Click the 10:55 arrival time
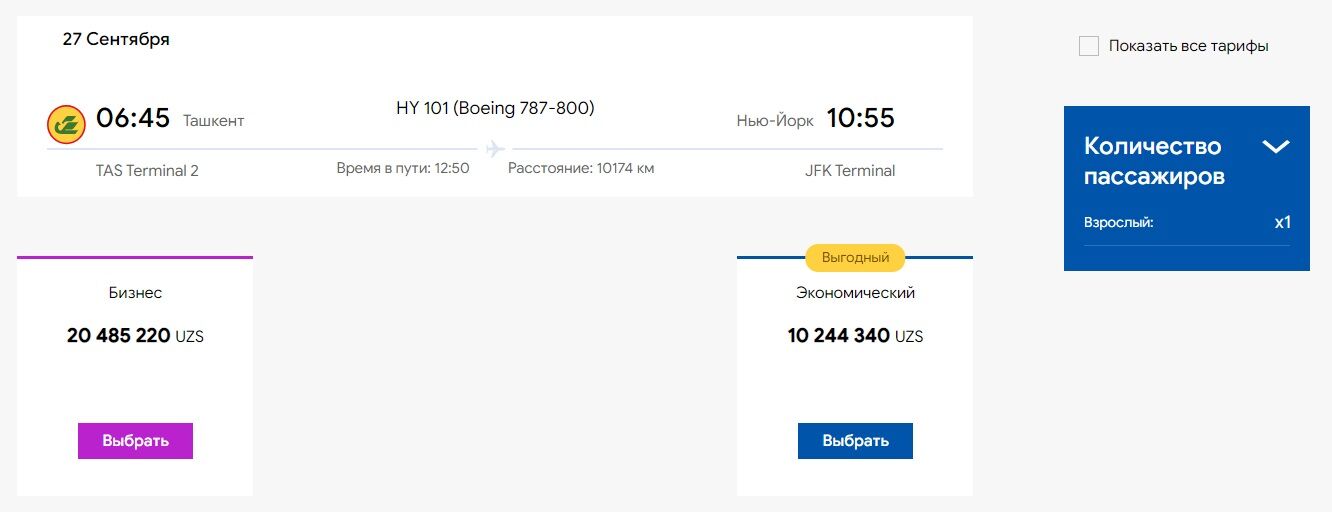The width and height of the screenshot is (1332, 512). click(860, 118)
